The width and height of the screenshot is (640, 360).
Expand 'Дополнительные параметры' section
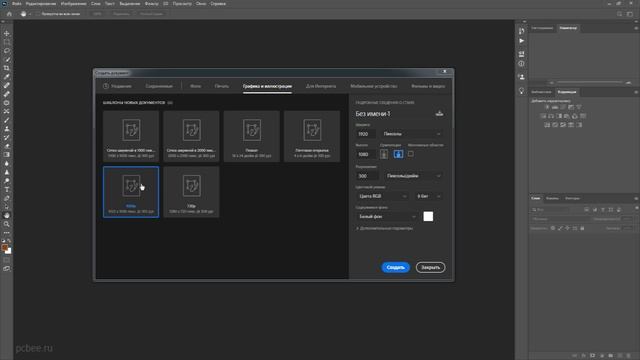point(384,228)
